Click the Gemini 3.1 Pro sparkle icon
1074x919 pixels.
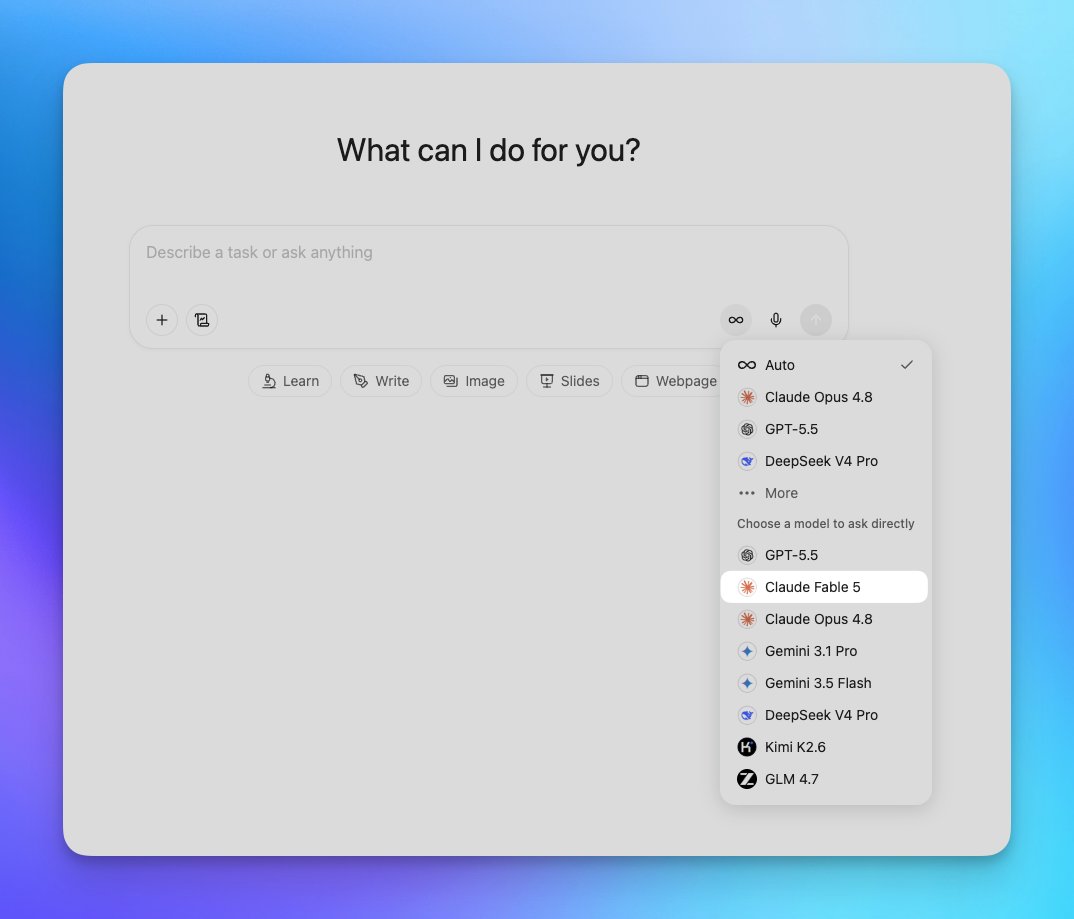pyautogui.click(x=747, y=651)
